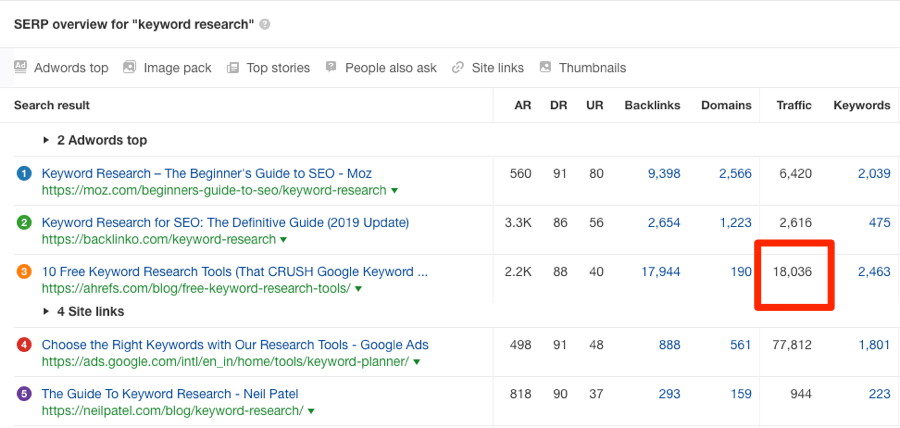The width and height of the screenshot is (900, 428).
Task: Open Keyword Research for SEO Definitive Guide result
Action: pos(225,222)
